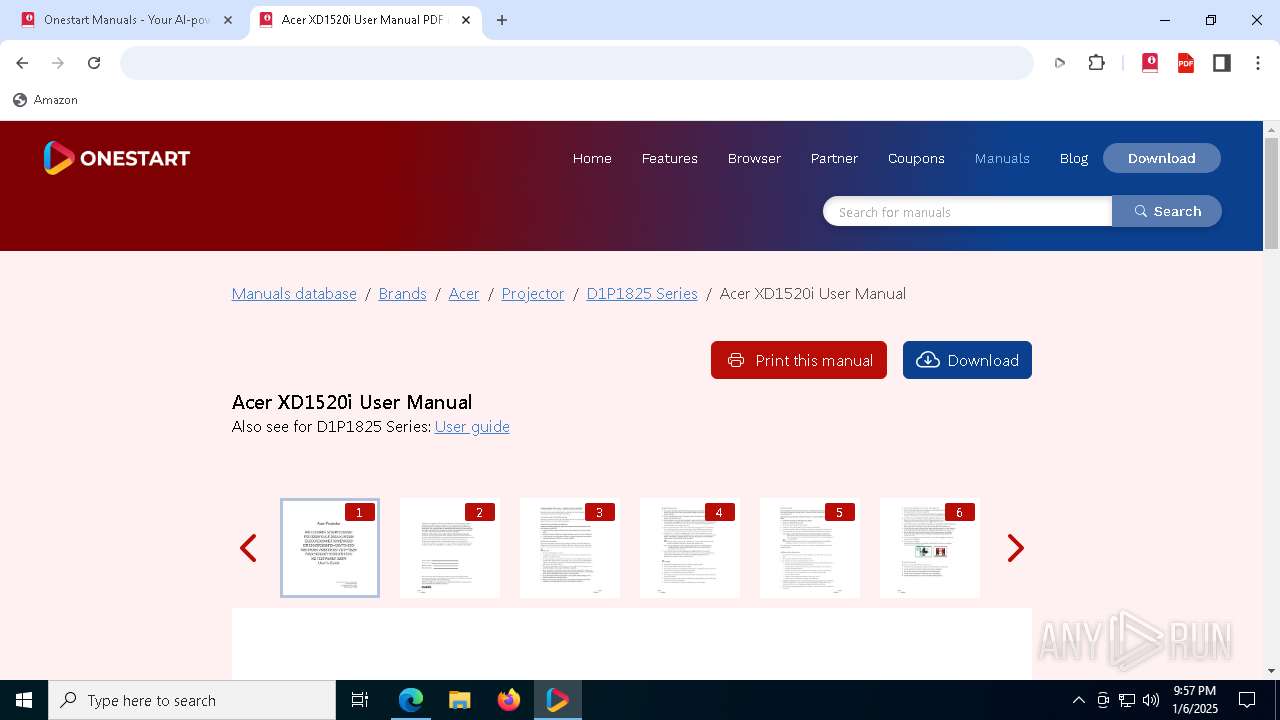Viewport: 1280px width, 720px height.
Task: Click the browser forward arrow
Action: click(58, 63)
